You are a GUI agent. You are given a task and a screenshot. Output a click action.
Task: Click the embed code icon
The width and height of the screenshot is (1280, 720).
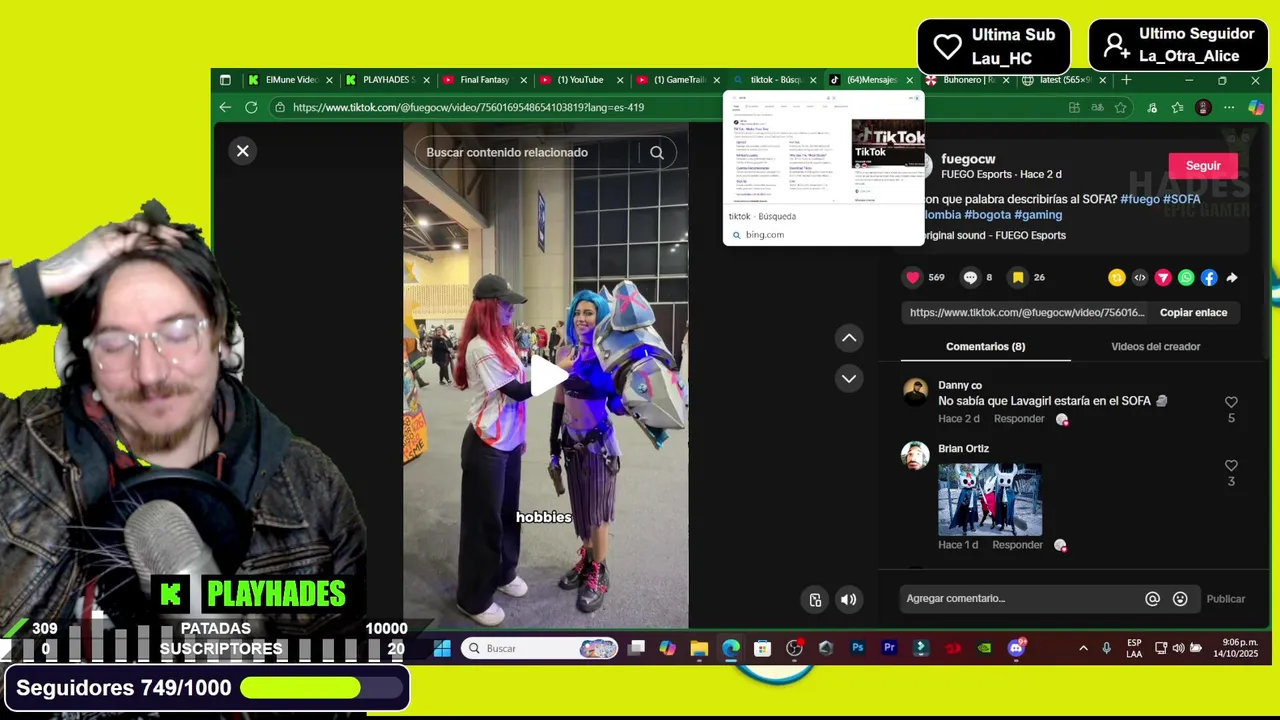[1140, 277]
